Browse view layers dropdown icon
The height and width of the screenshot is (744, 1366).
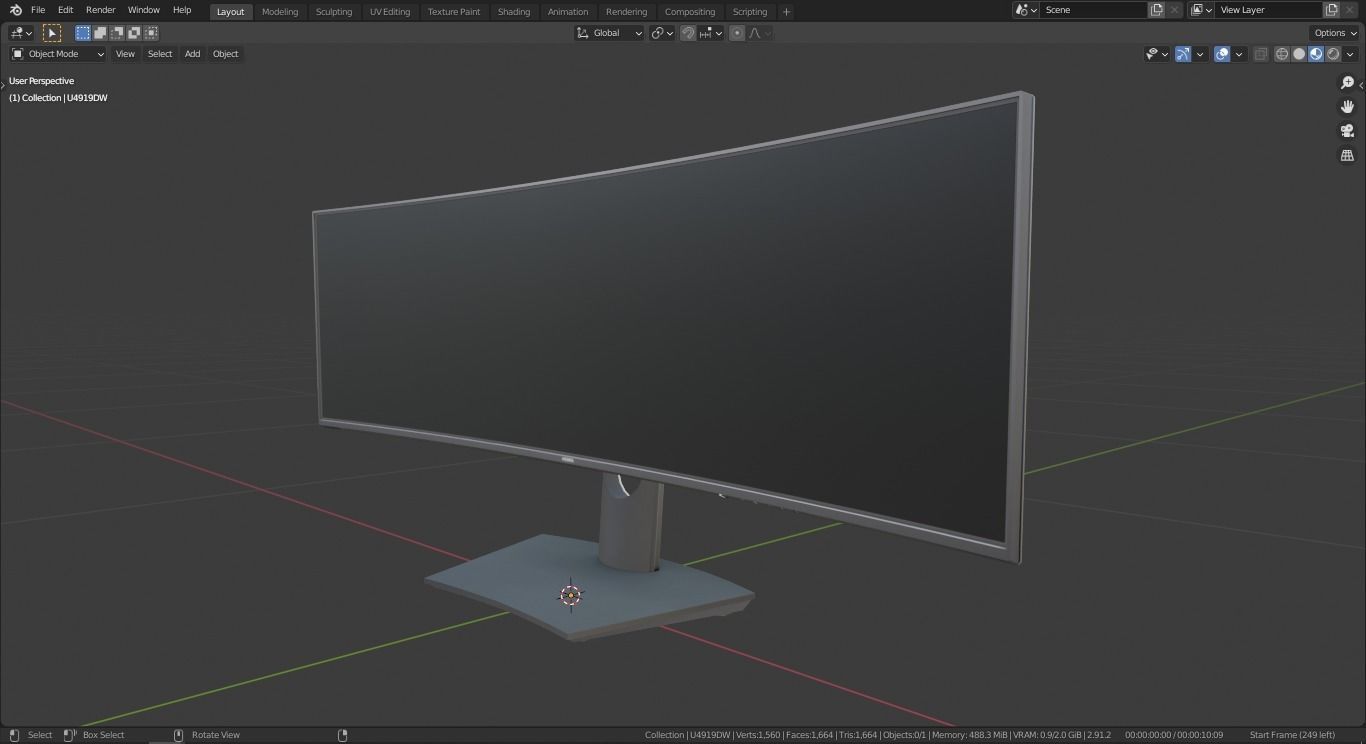[x=1202, y=10]
